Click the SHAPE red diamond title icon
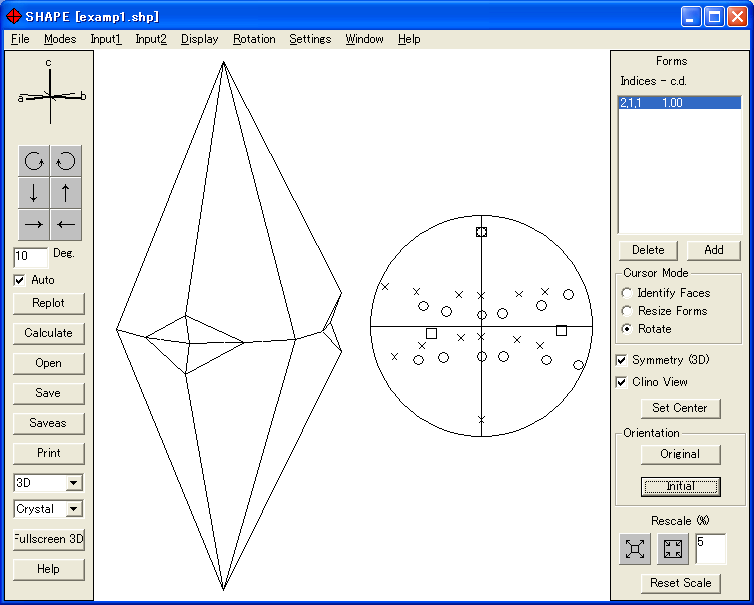This screenshot has width=754, height=605. tap(13, 16)
